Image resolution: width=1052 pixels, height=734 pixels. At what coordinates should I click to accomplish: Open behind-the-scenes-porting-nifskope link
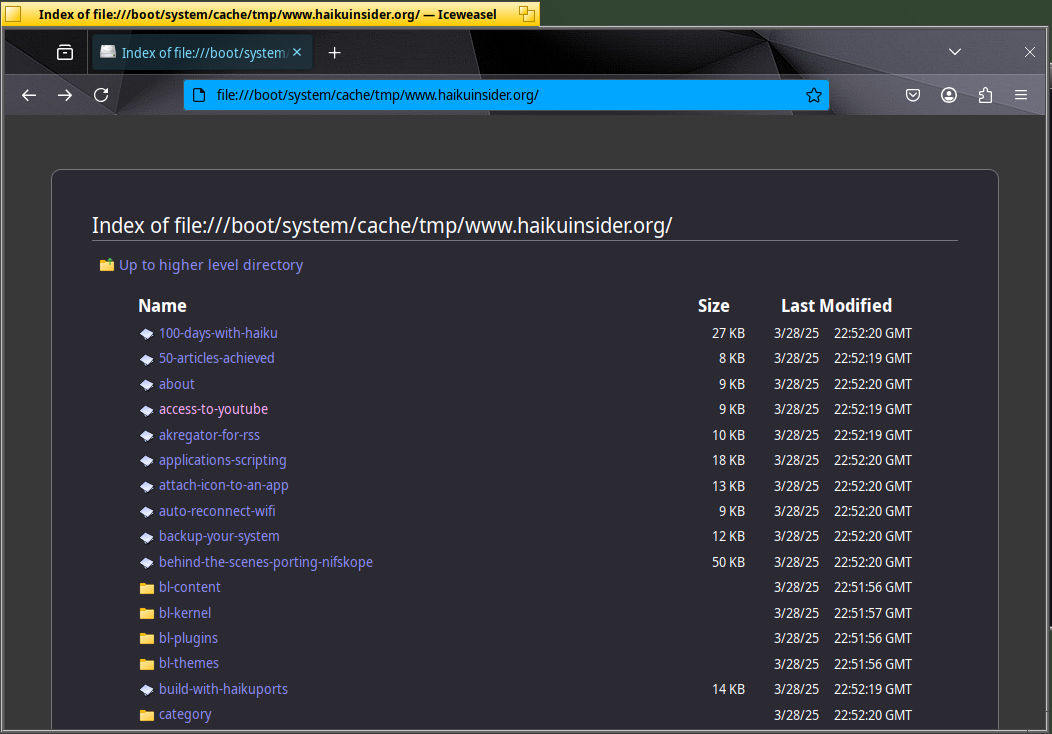tap(266, 562)
